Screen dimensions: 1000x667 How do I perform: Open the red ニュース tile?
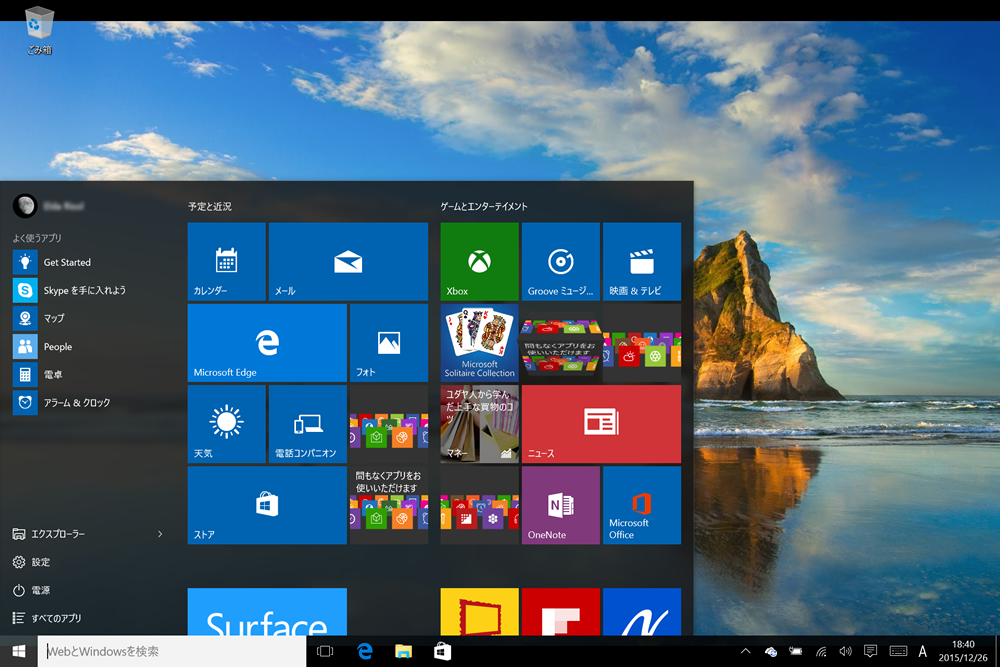601,424
